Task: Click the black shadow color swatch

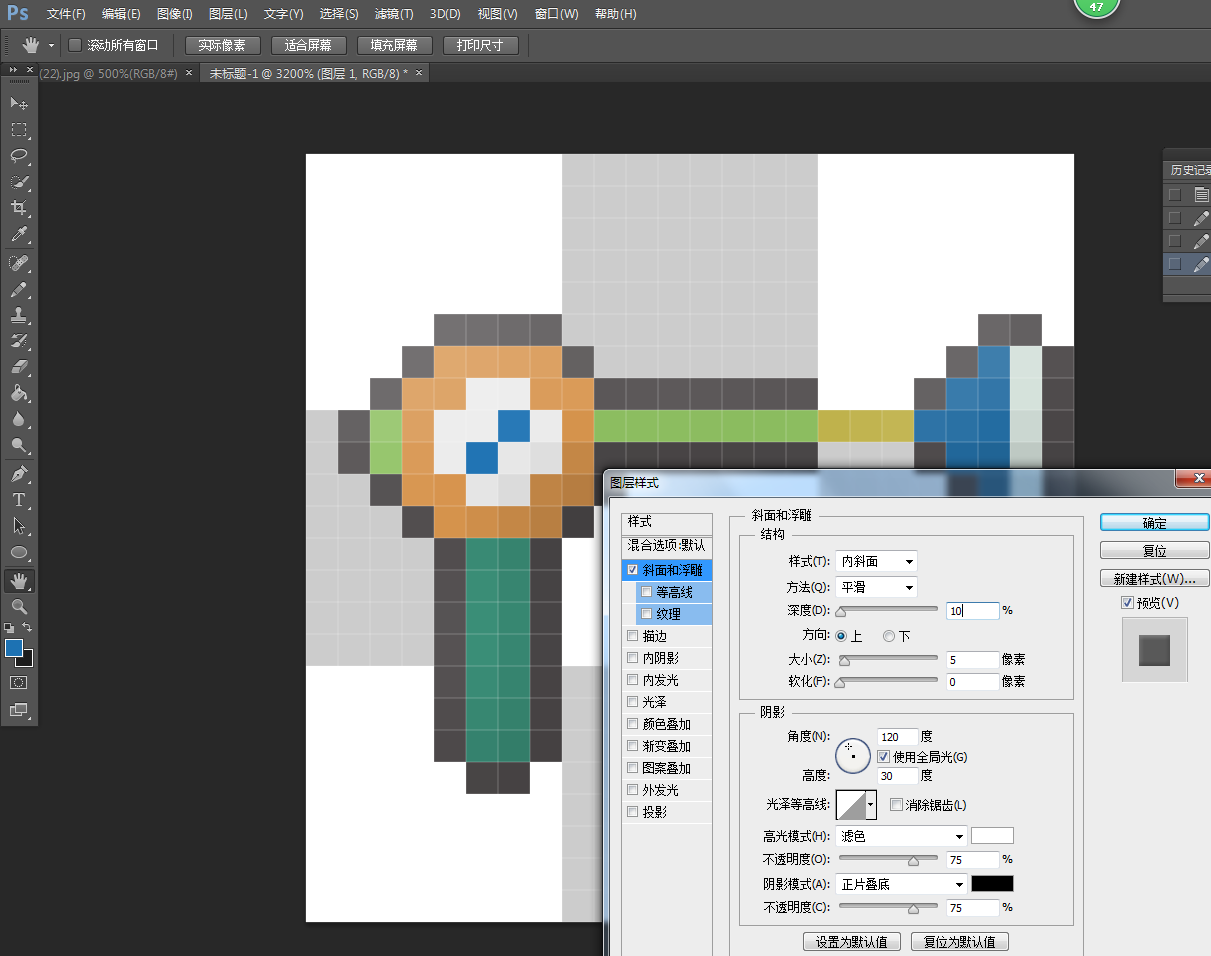Action: click(x=993, y=884)
